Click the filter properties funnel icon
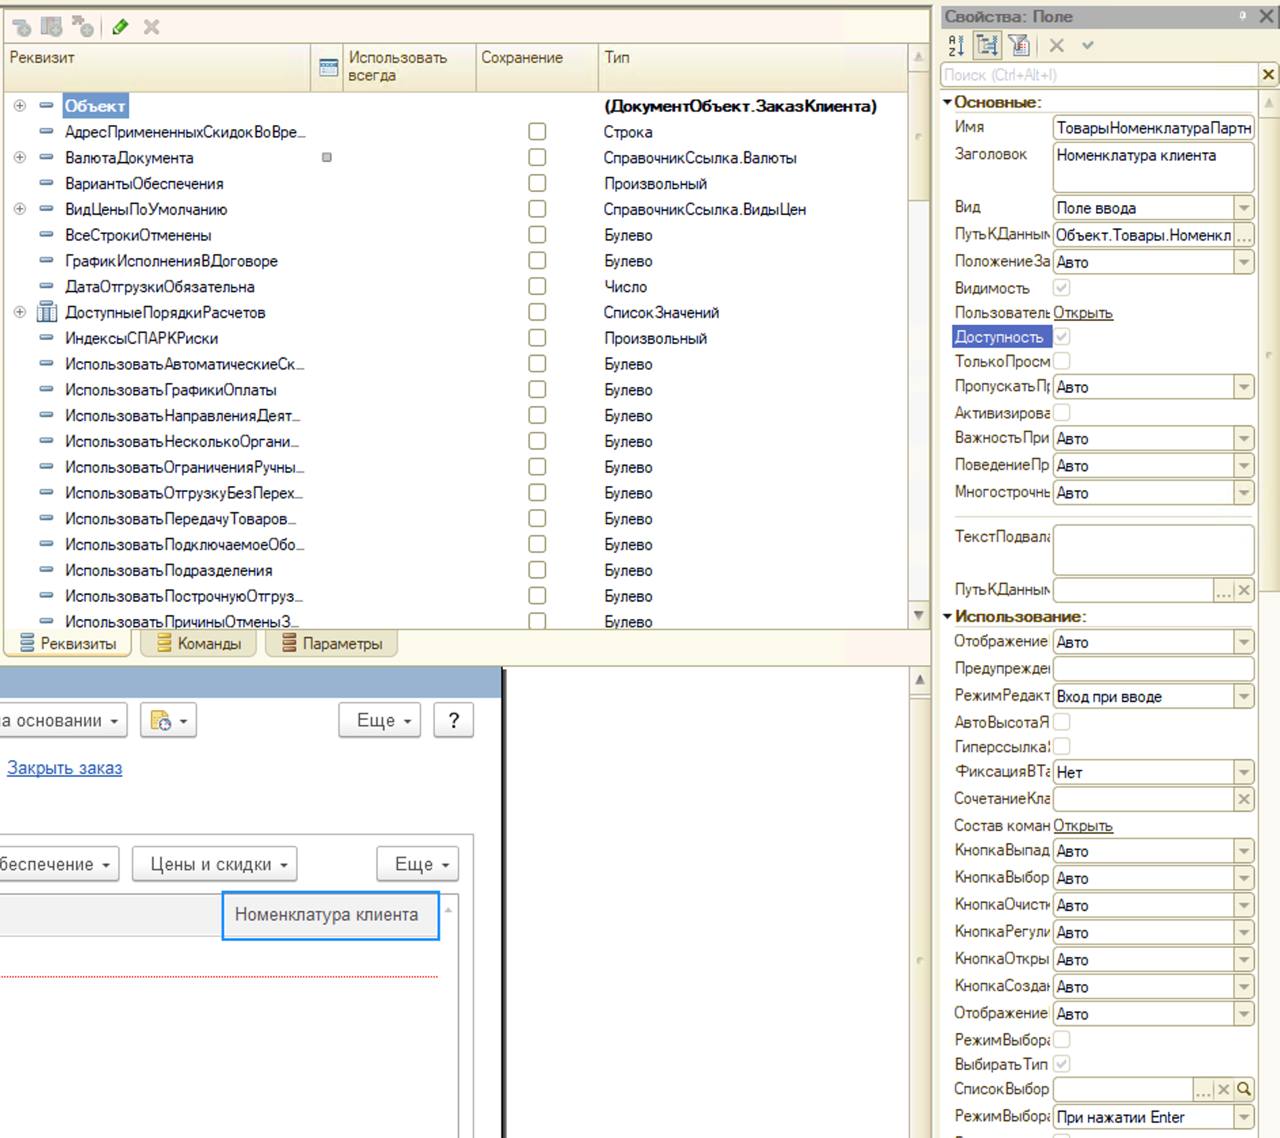The height and width of the screenshot is (1138, 1280). [1019, 45]
